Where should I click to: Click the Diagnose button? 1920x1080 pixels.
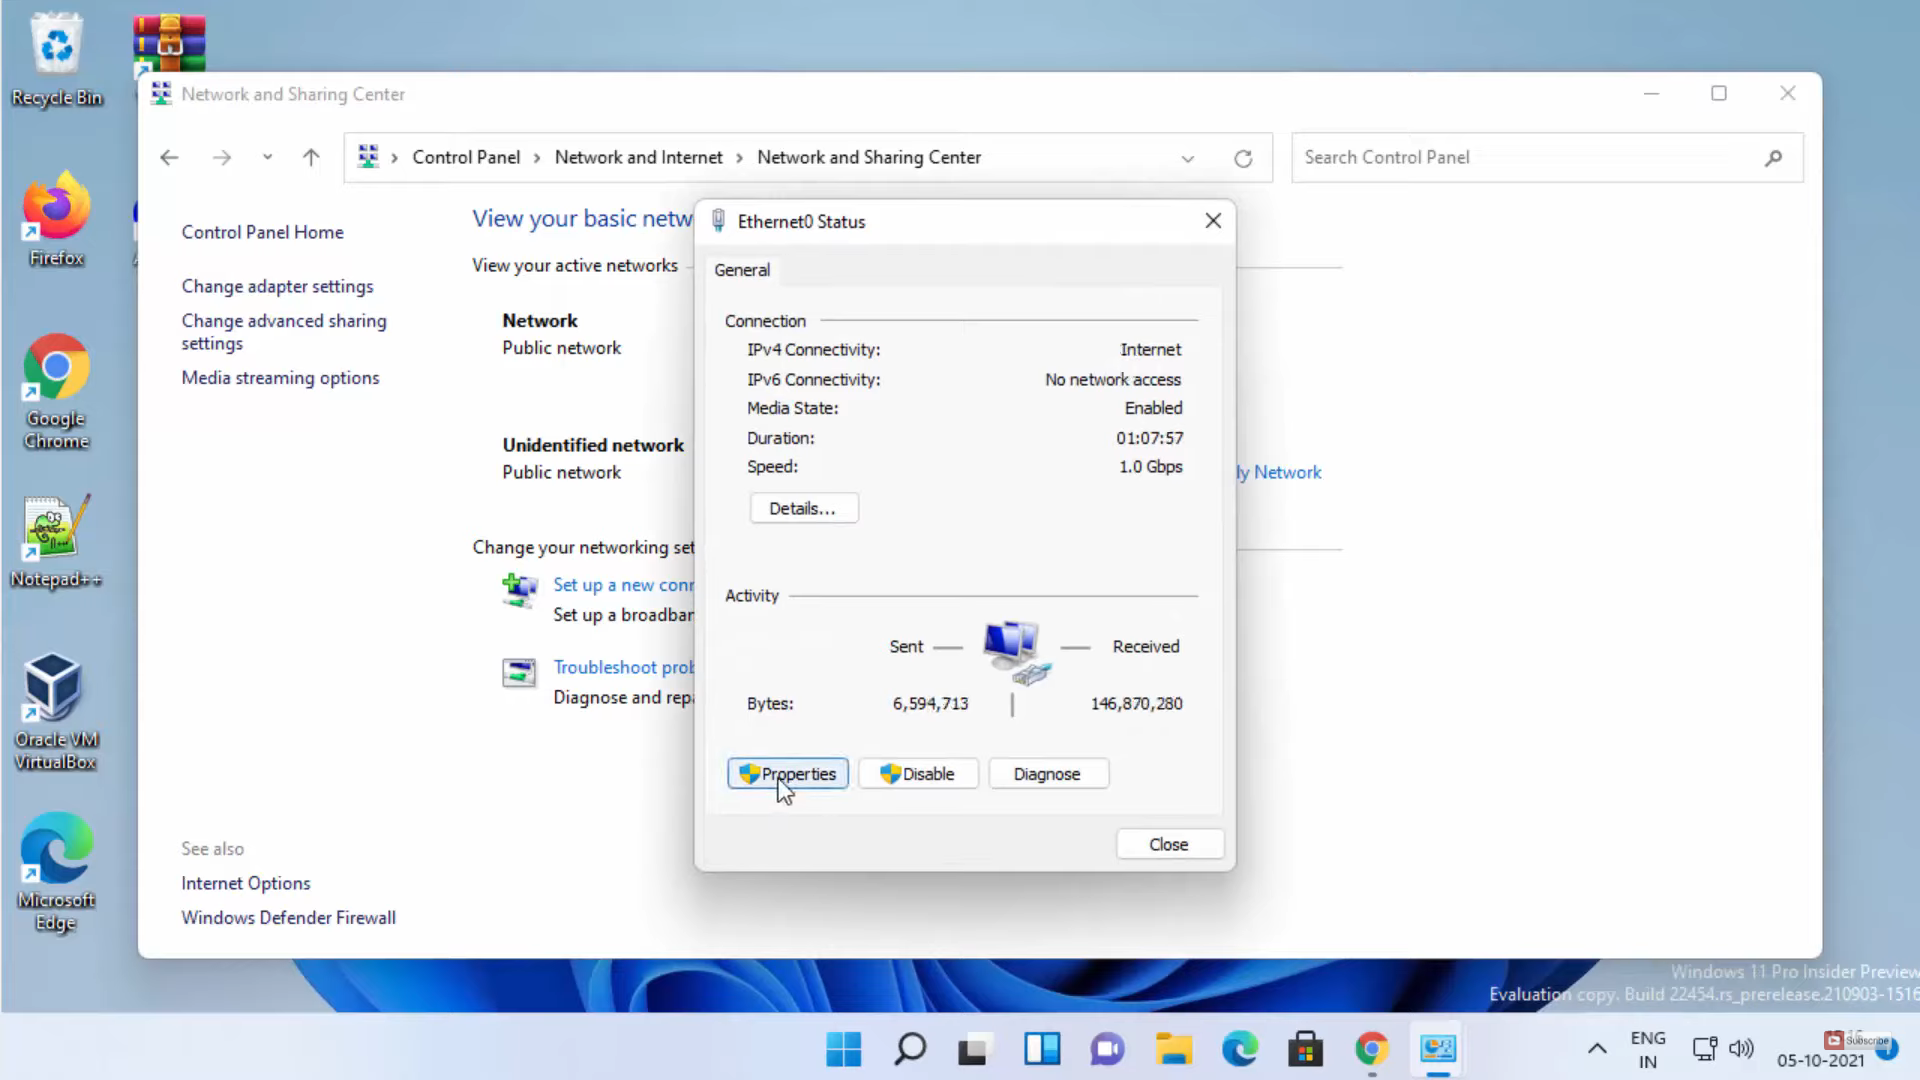[x=1047, y=774]
